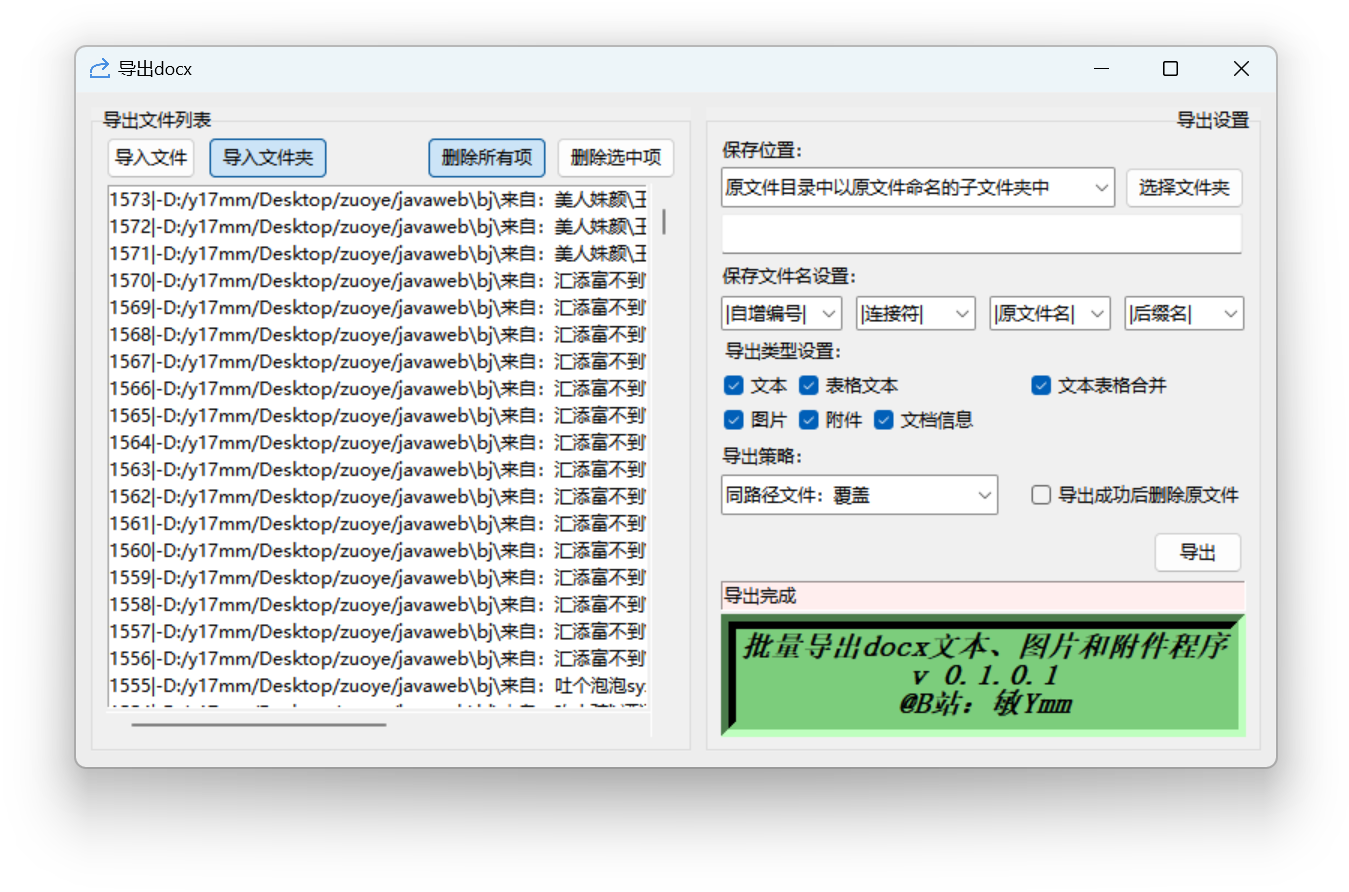
Task: Select list row 1555 with 吐个泡泡
Action: 378,685
